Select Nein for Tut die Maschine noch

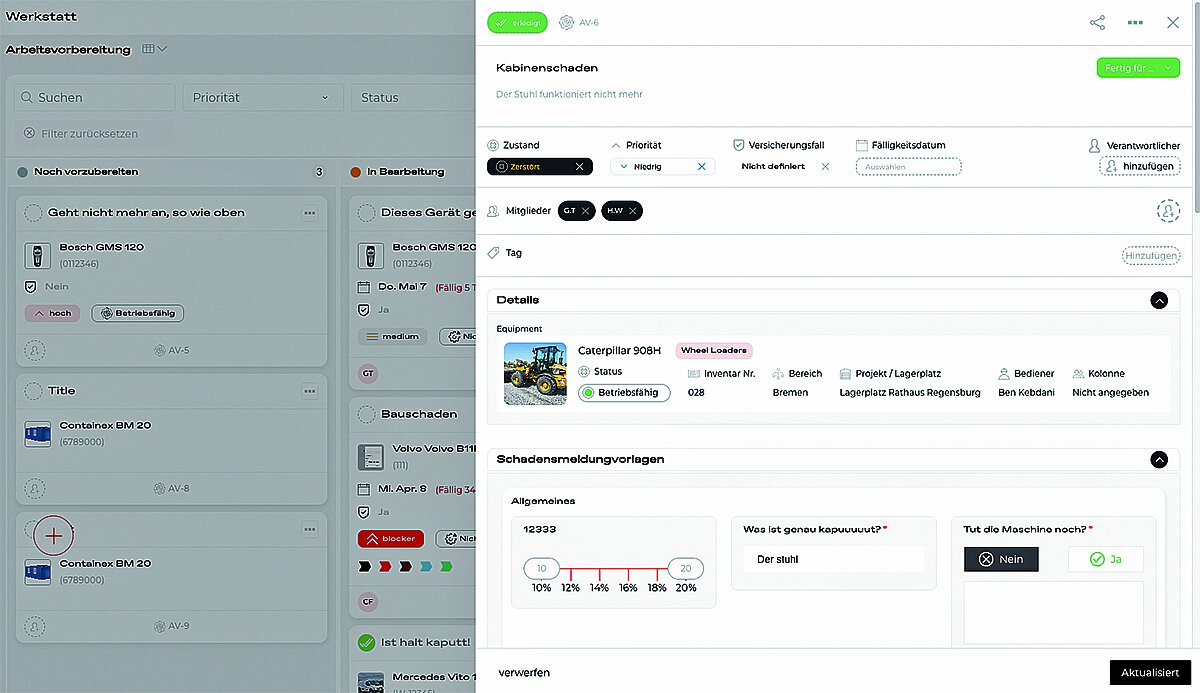click(x=1001, y=559)
